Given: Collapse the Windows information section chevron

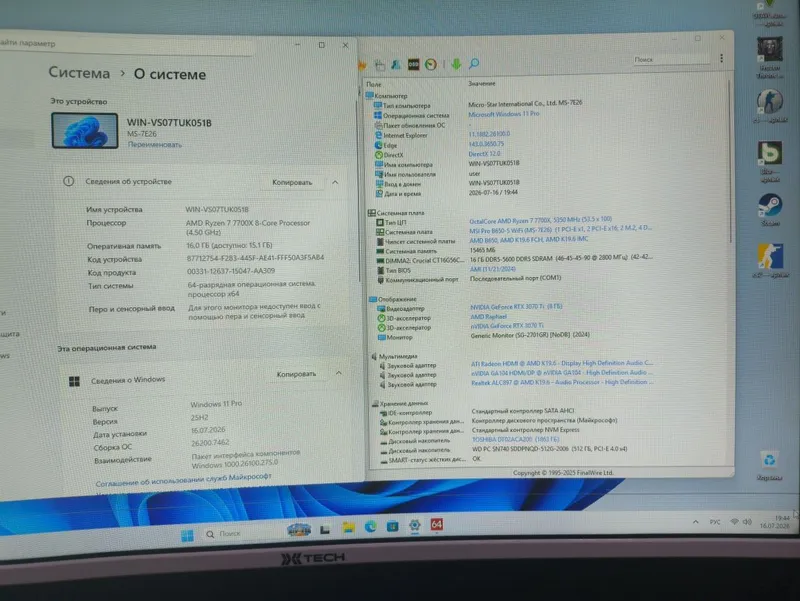Looking at the screenshot, I should point(339,373).
